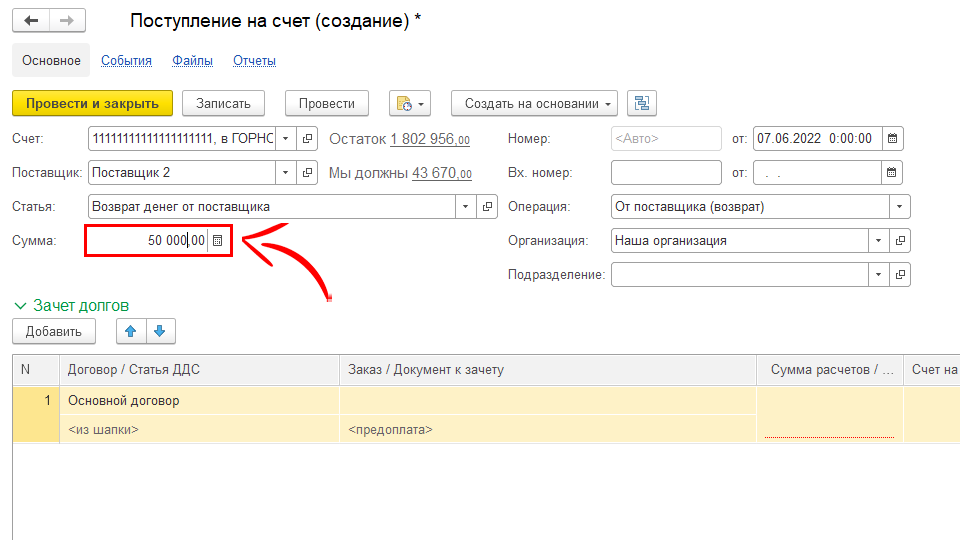Click the Вх. номер input field

click(x=665, y=173)
